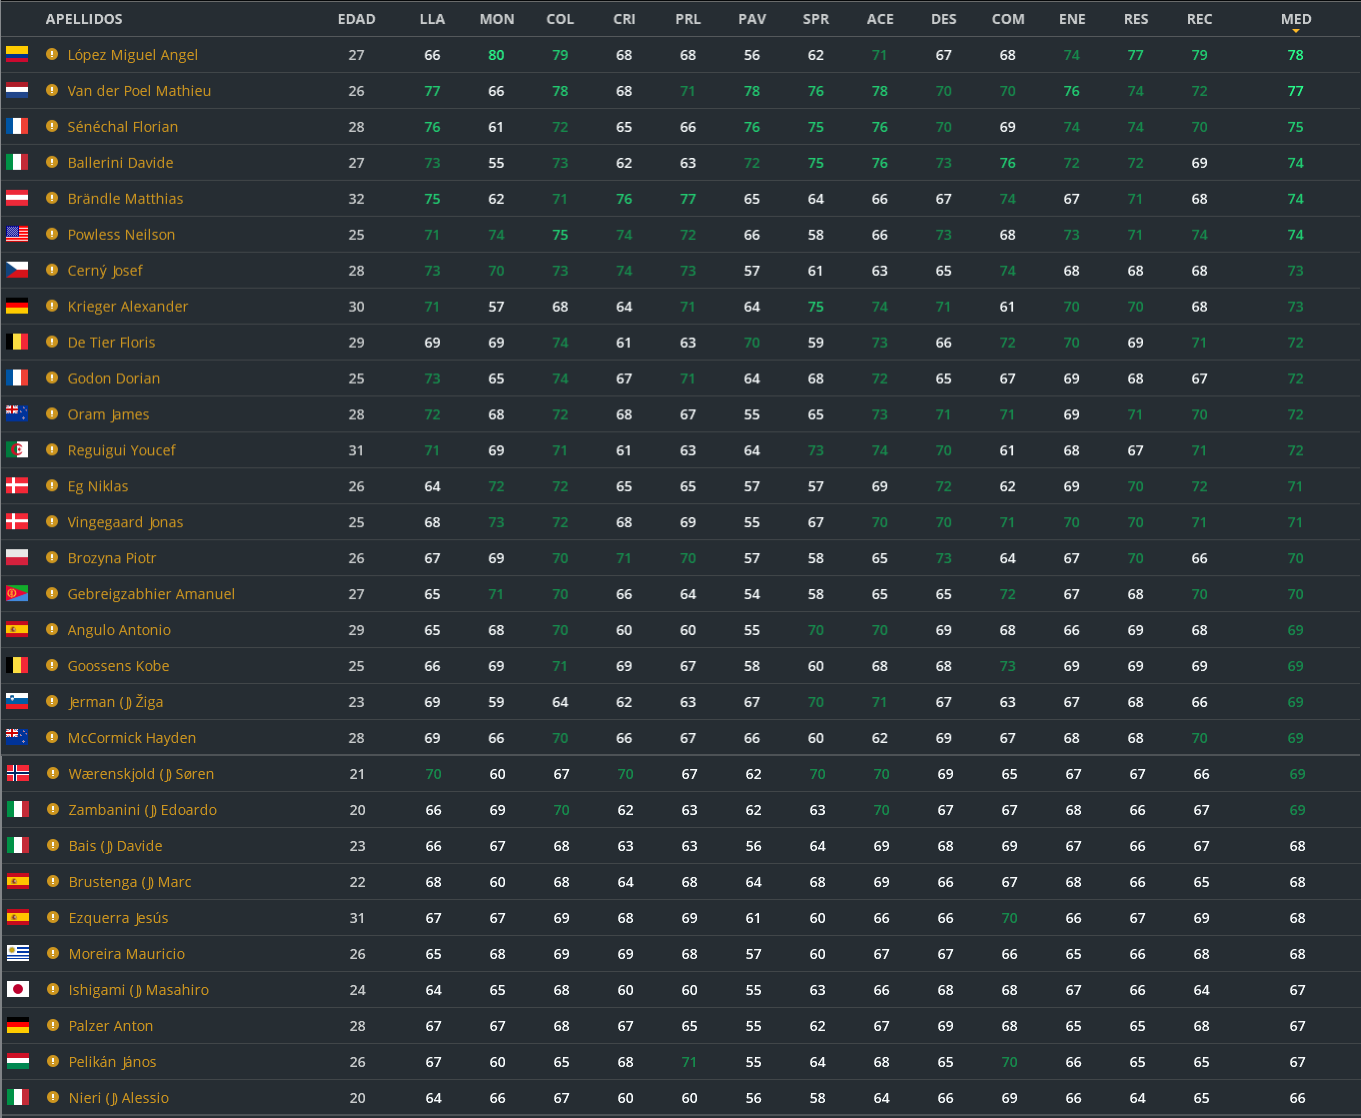Open rider Gebreigzabhier Amanuel

point(151,594)
